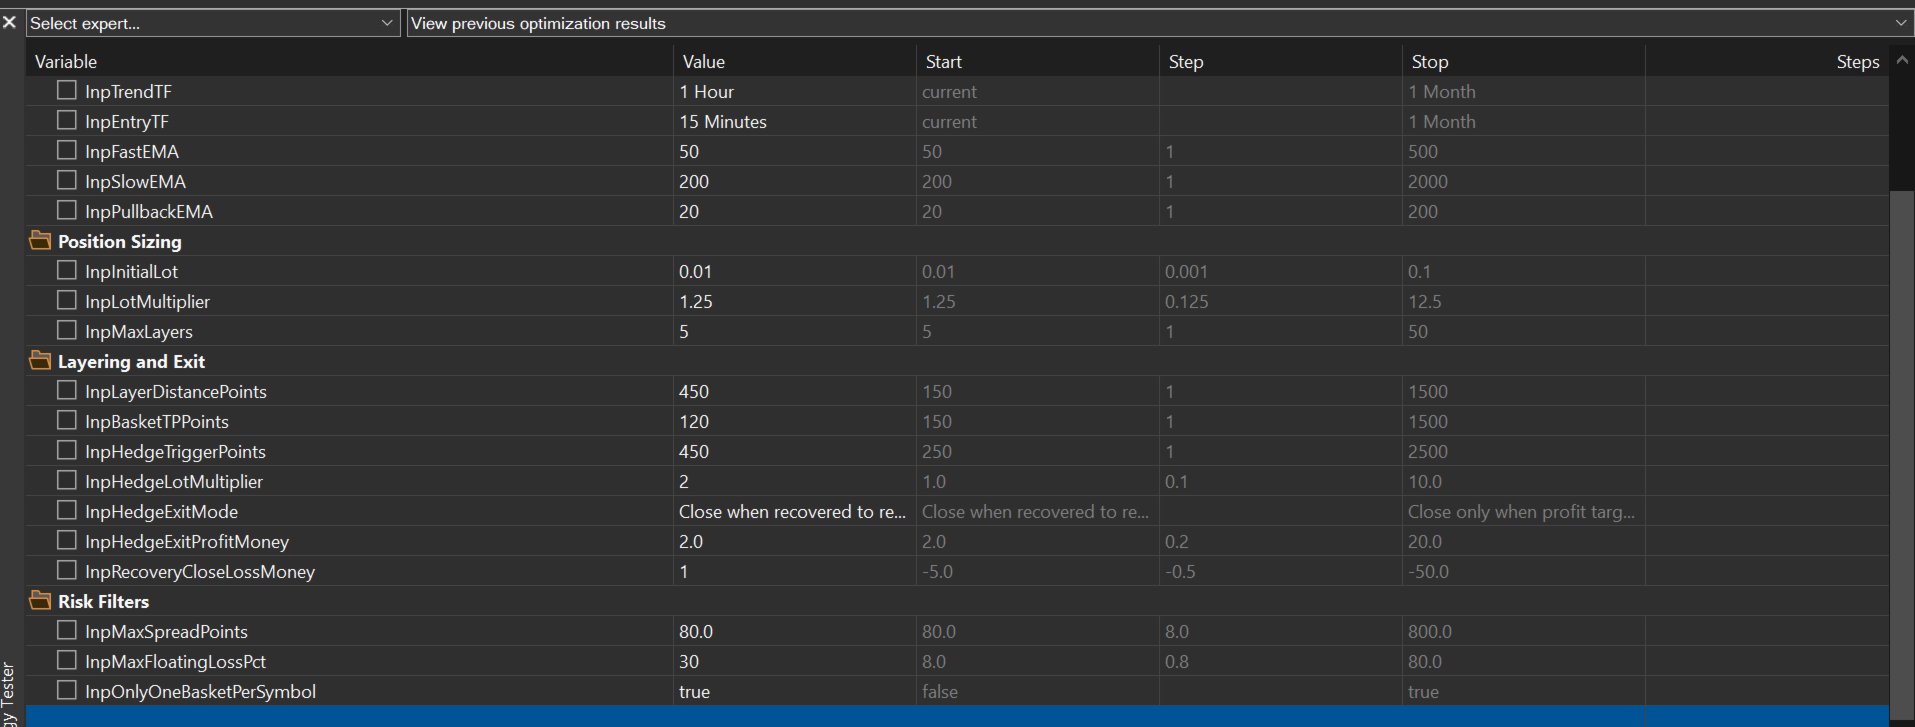Image resolution: width=1915 pixels, height=727 pixels.
Task: Edit InpMaxLayers value 5
Action: 795,331
